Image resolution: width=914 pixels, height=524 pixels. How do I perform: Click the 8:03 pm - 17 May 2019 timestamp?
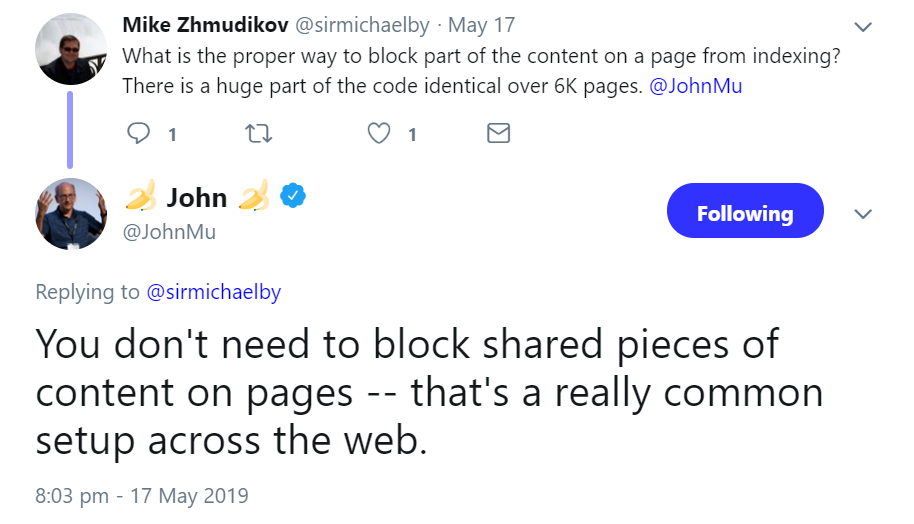142,495
